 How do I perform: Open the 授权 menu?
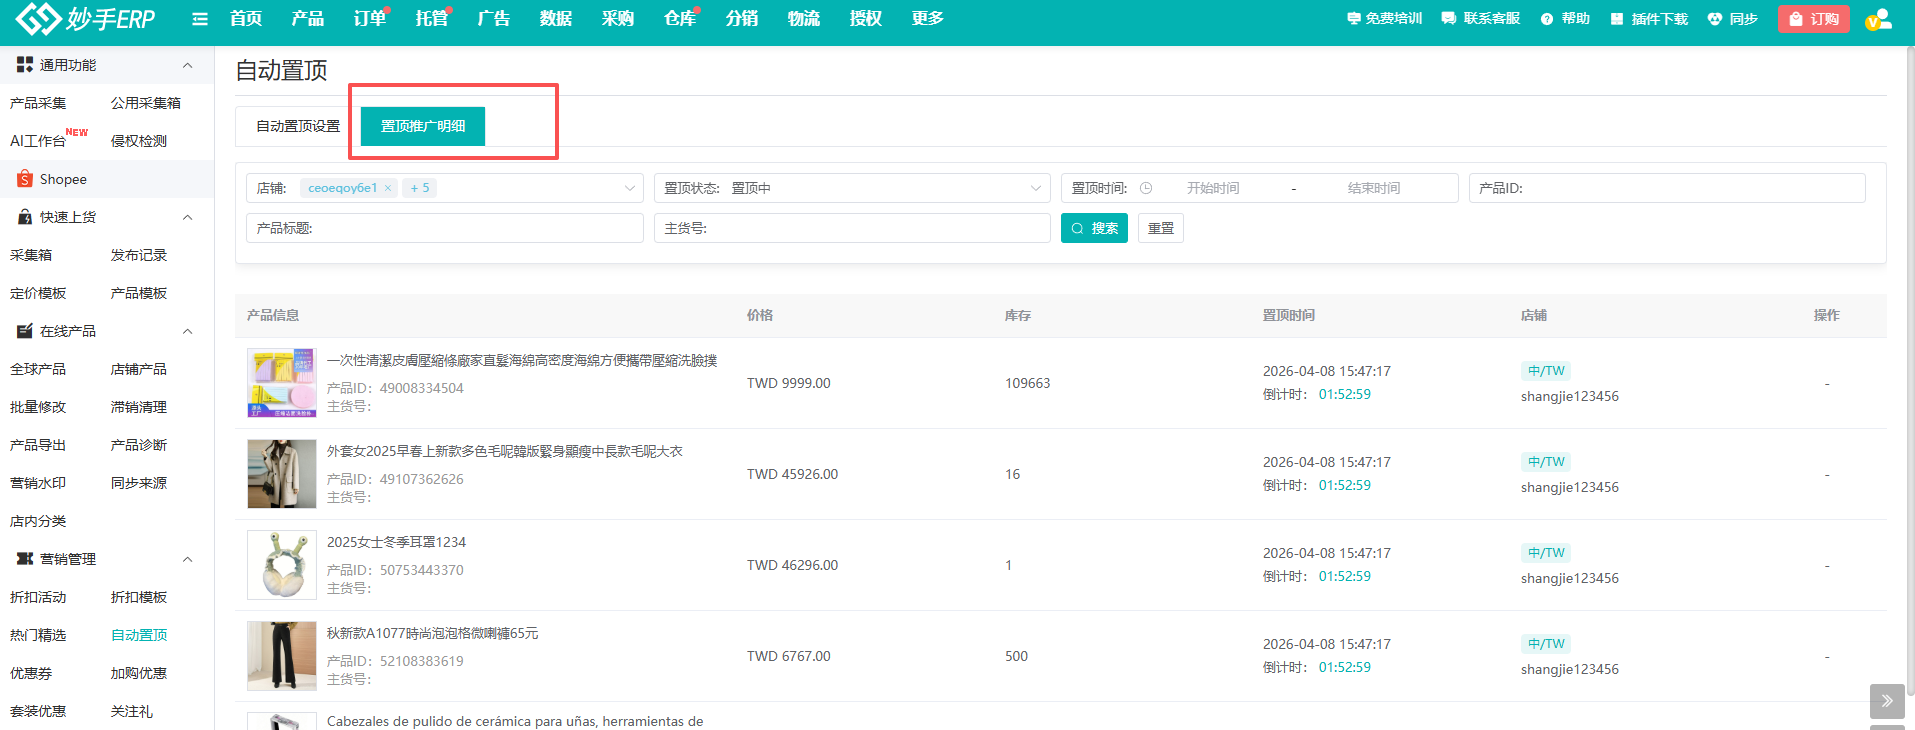pos(866,18)
